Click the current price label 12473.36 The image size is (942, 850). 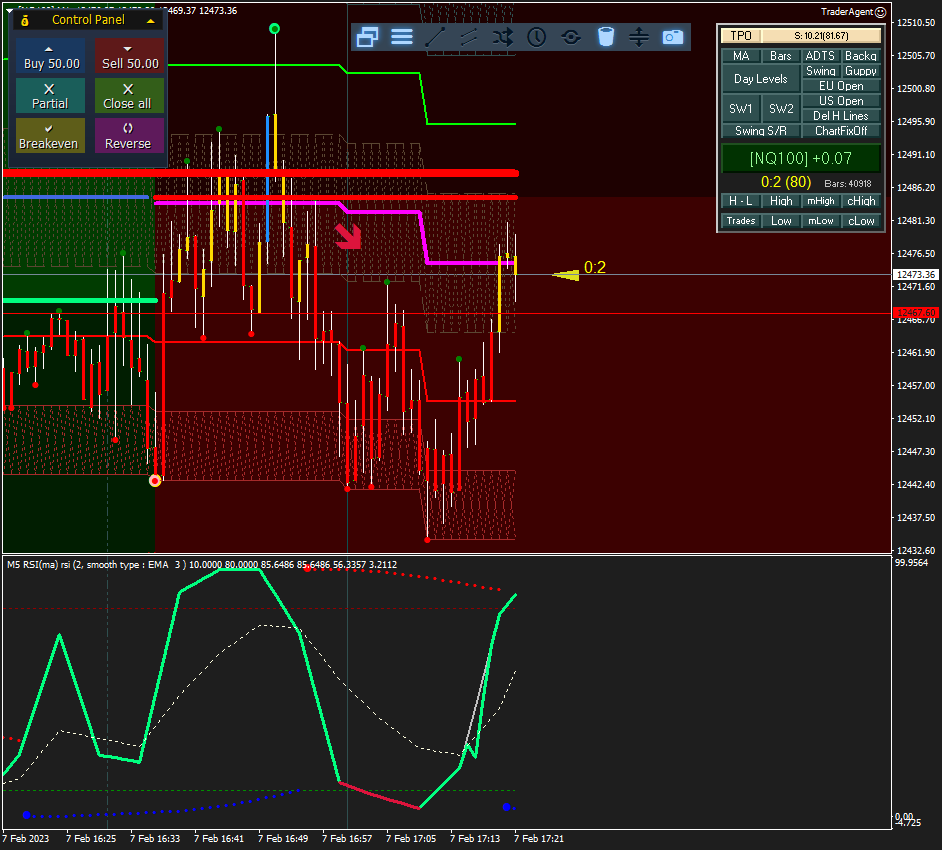[x=916, y=275]
